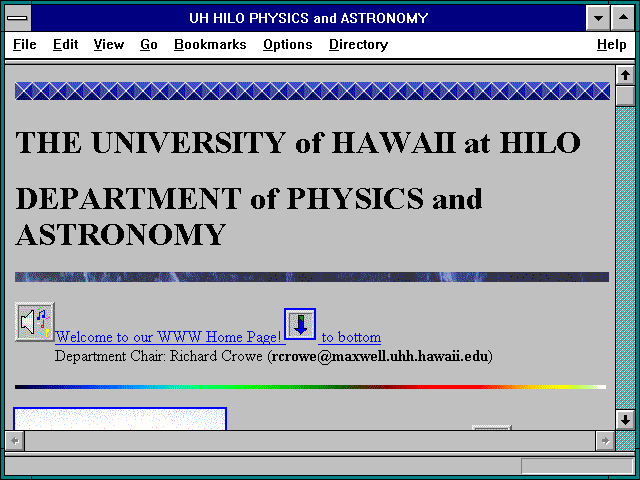Minimize the window with down-triangle button
The height and width of the screenshot is (480, 640).
pos(598,18)
